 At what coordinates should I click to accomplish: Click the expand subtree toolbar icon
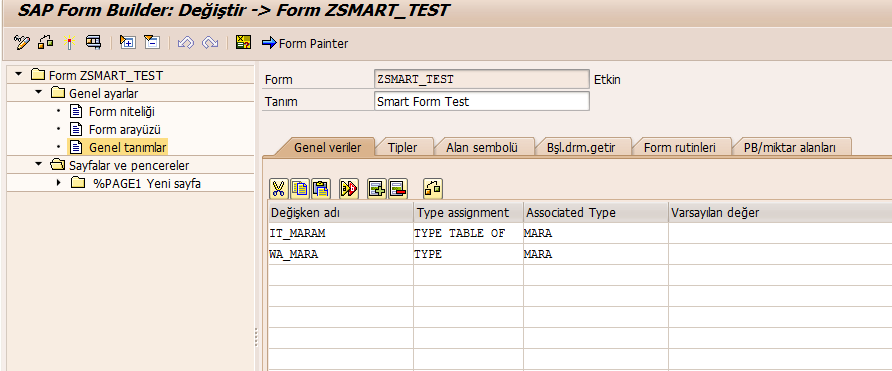coord(127,43)
